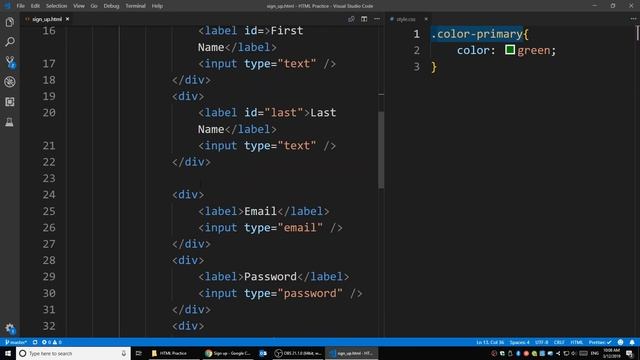Open the Help menu
This screenshot has height=360, width=640.
tap(157, 6)
